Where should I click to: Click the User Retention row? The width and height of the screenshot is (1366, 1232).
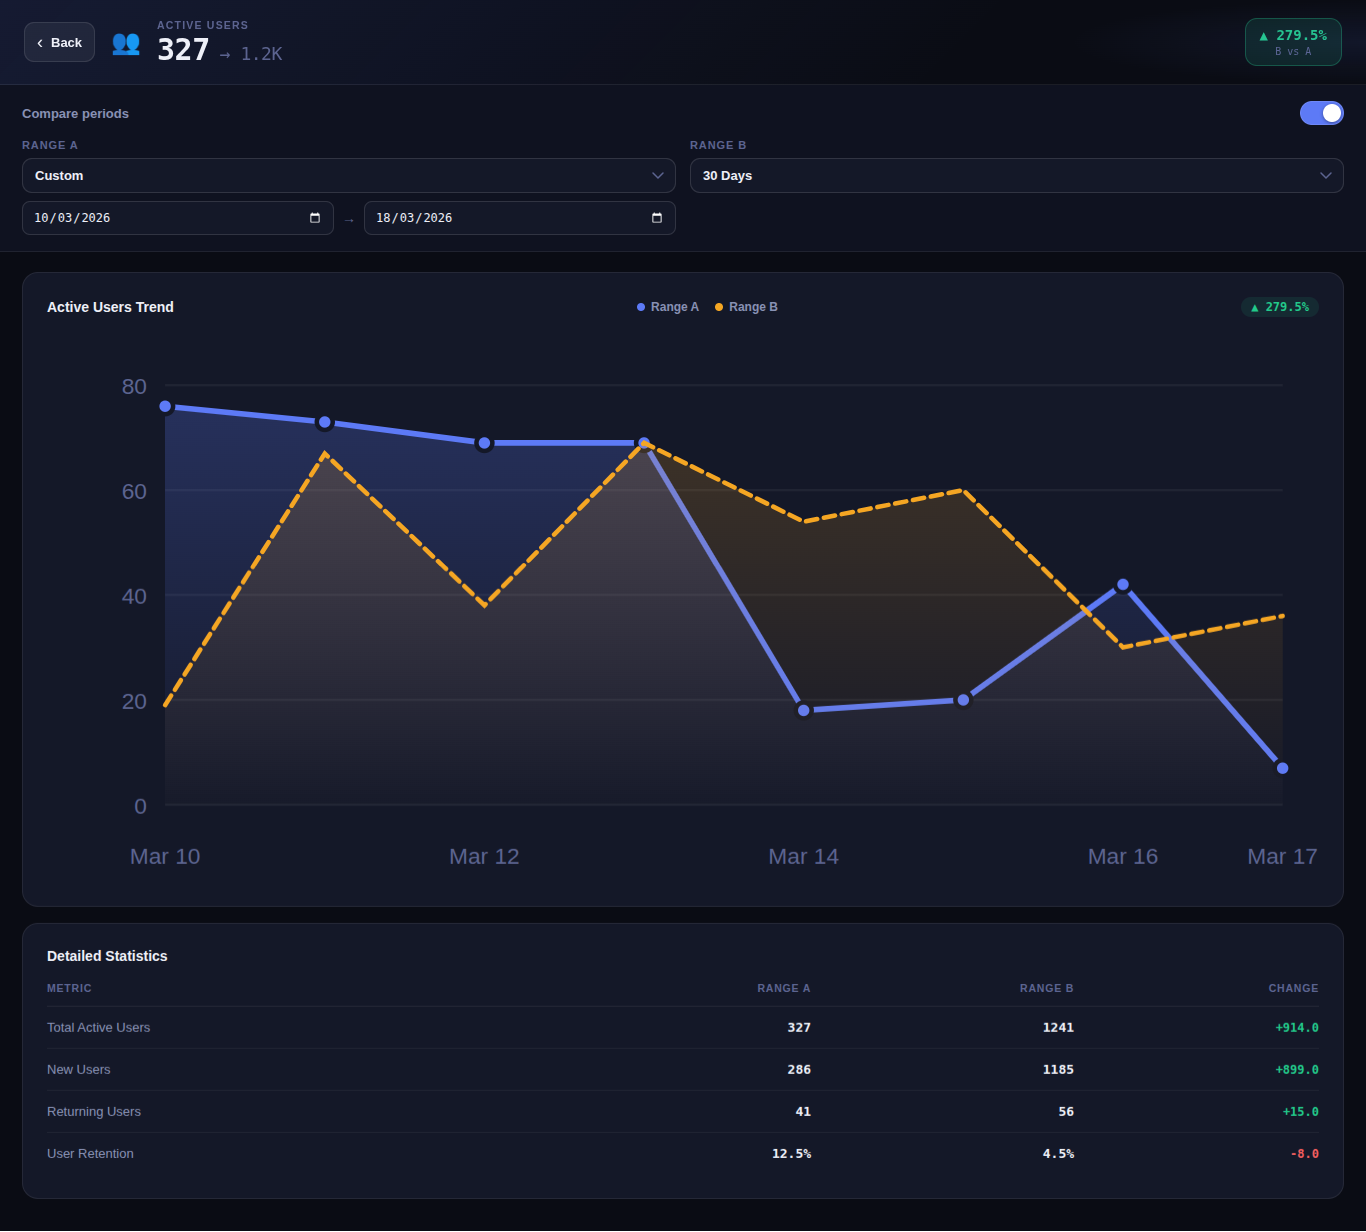tap(682, 1153)
